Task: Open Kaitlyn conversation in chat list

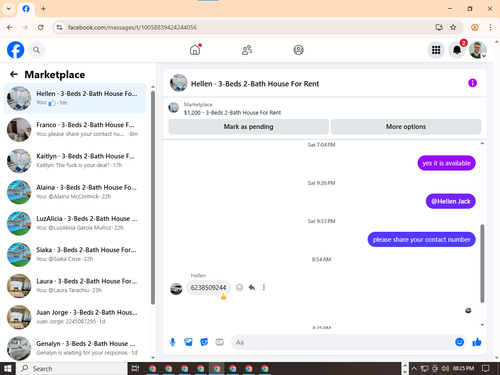Action: (x=75, y=161)
